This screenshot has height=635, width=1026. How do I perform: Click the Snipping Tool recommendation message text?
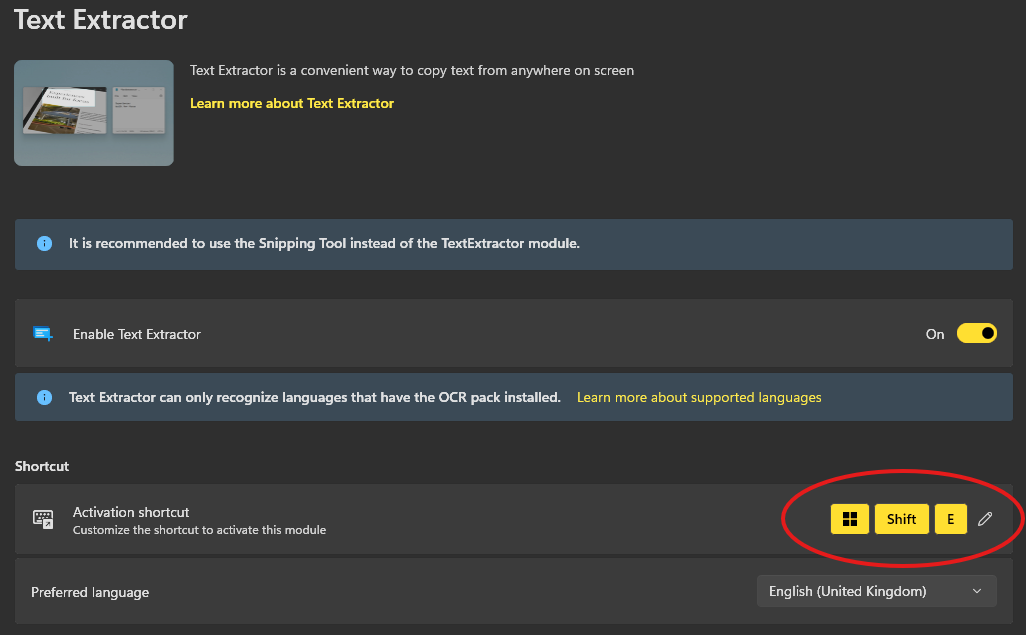pyautogui.click(x=324, y=243)
